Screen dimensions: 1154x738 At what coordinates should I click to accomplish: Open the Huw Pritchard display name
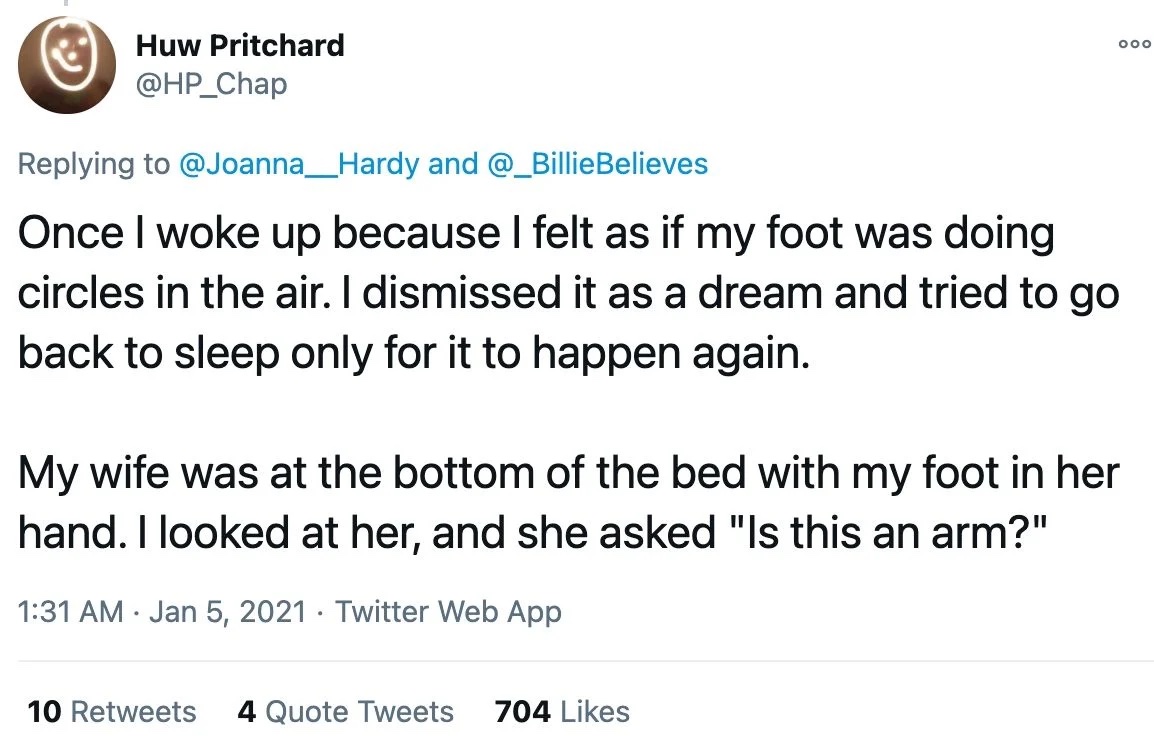pyautogui.click(x=240, y=46)
